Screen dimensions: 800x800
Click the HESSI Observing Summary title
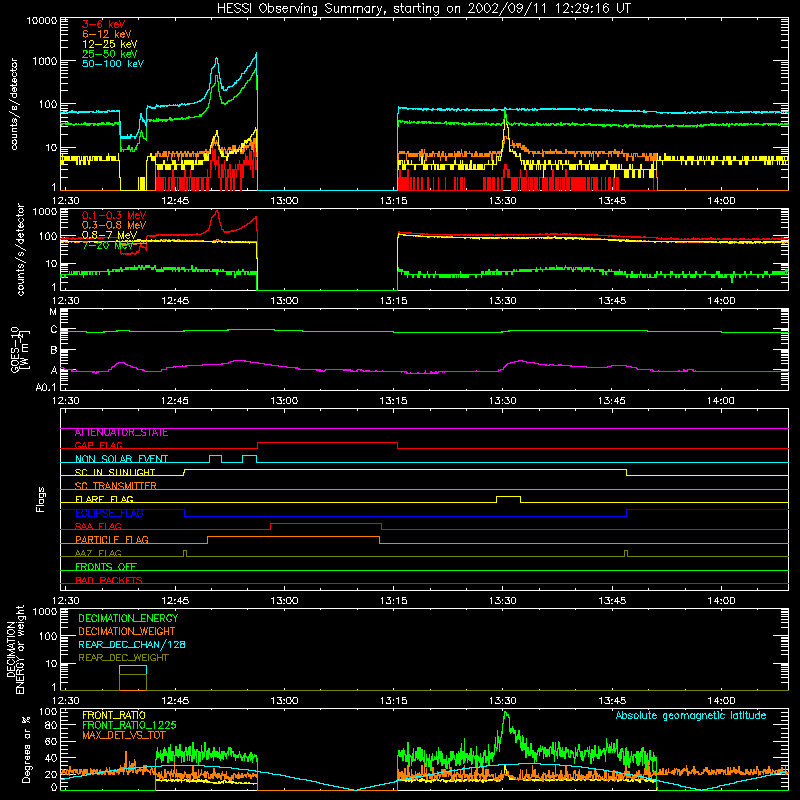point(423,8)
